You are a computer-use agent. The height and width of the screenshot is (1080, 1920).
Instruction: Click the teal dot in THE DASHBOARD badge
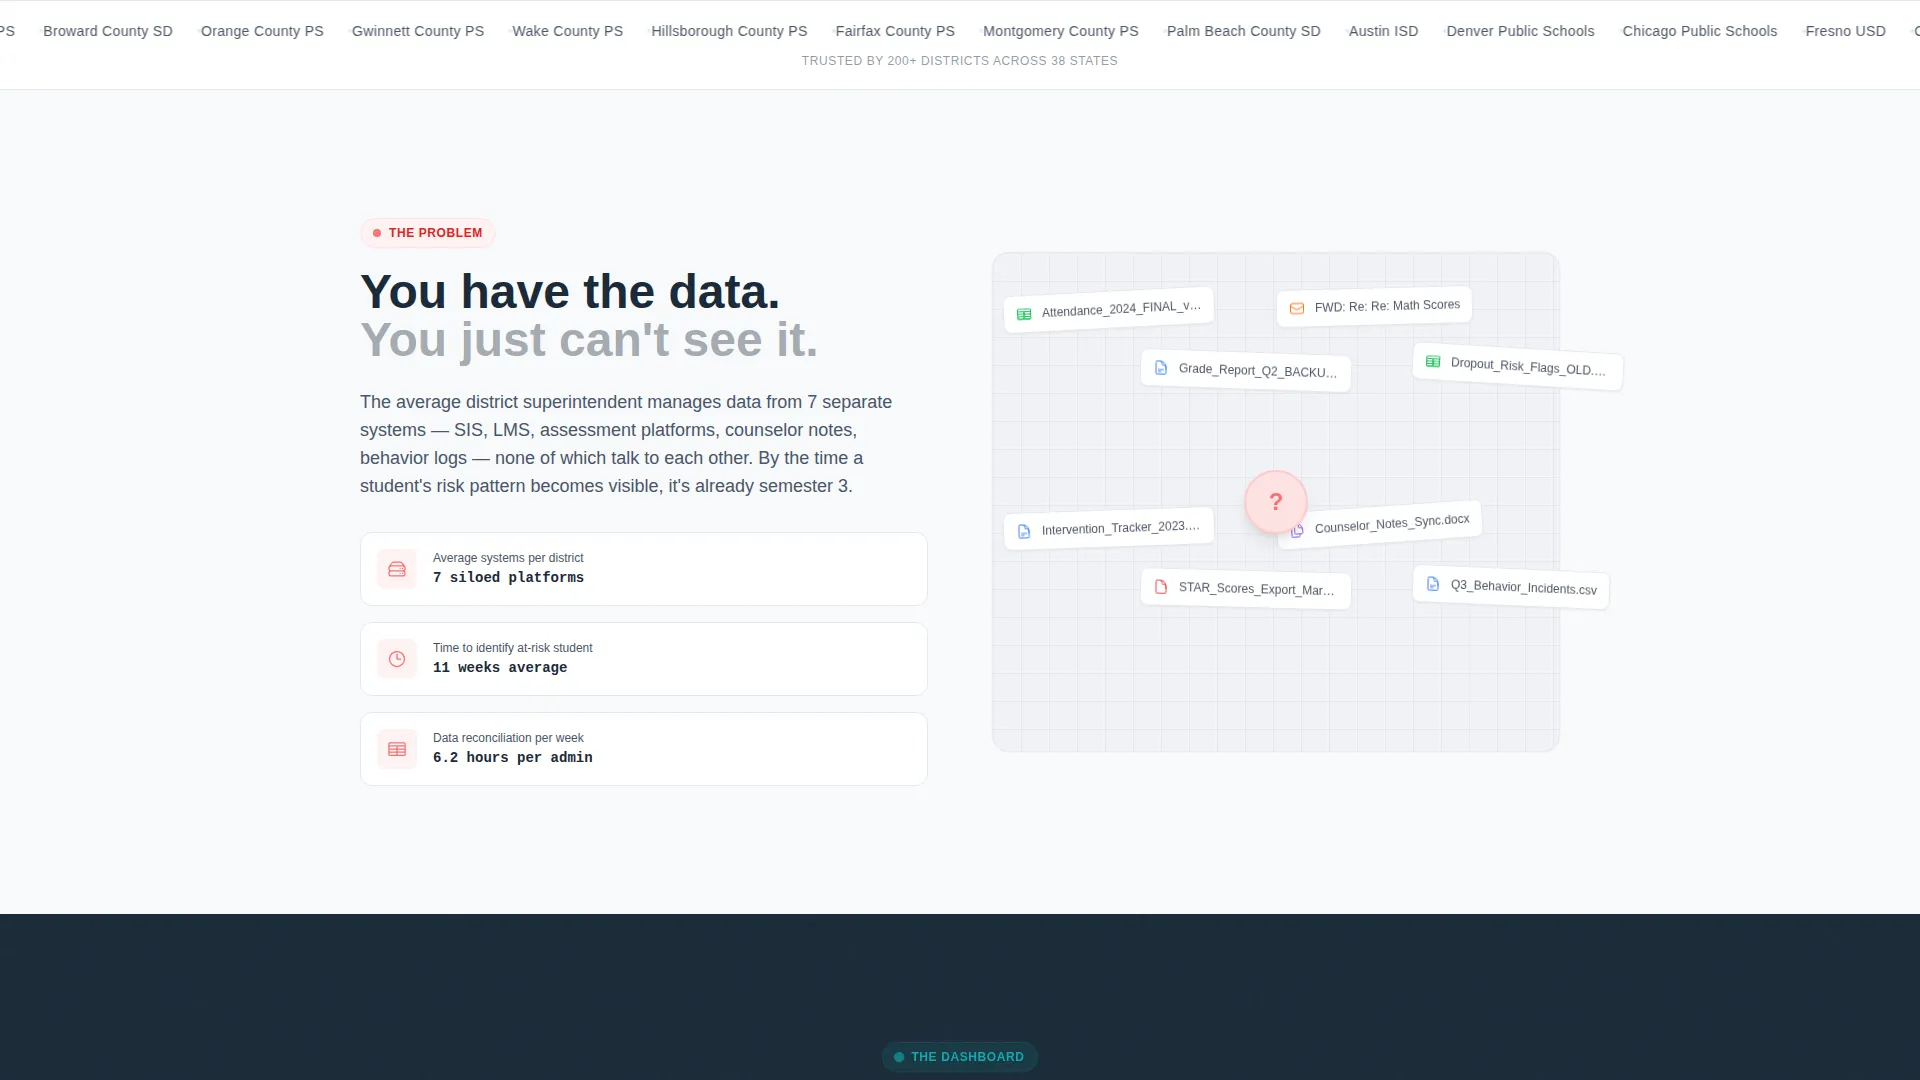click(x=899, y=1057)
